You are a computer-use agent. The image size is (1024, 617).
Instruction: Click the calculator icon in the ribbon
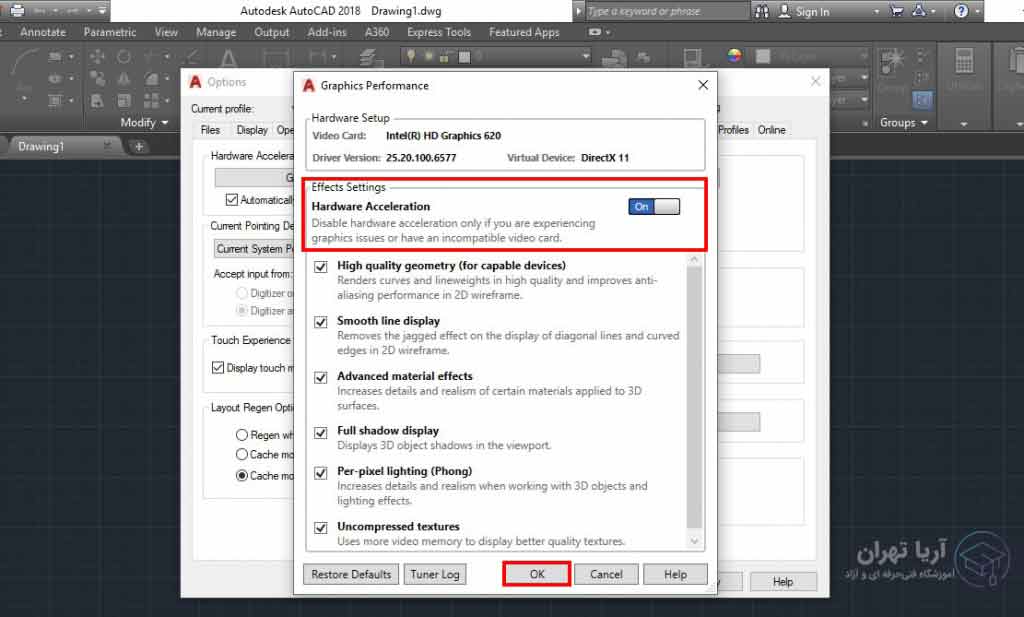(x=964, y=60)
